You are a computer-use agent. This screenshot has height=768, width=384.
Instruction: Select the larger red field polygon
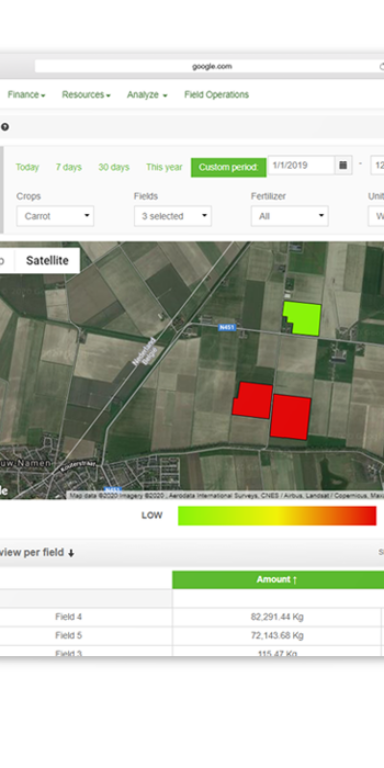(x=290, y=417)
